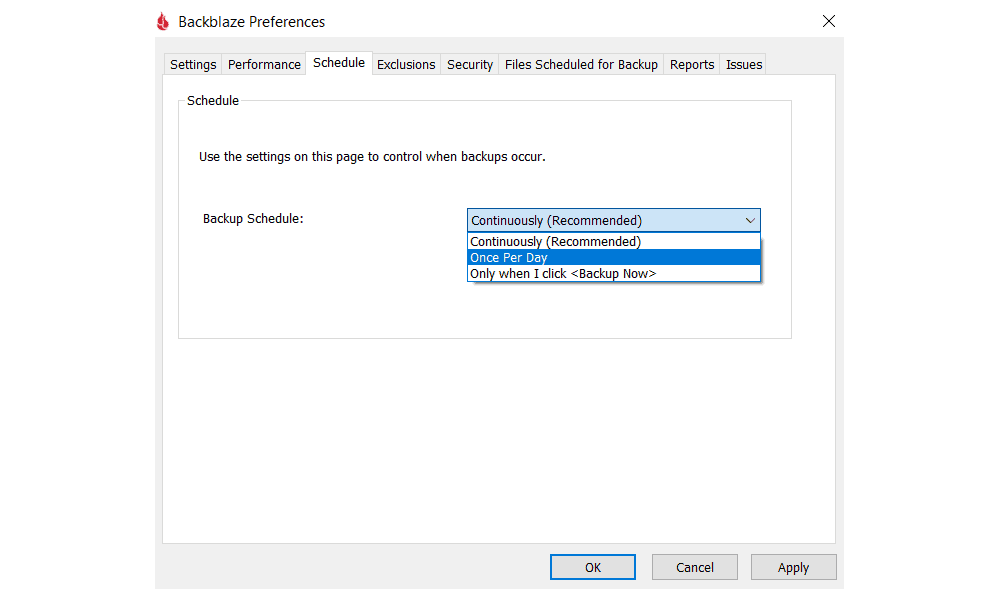Switch to the Settings tab

point(193,64)
